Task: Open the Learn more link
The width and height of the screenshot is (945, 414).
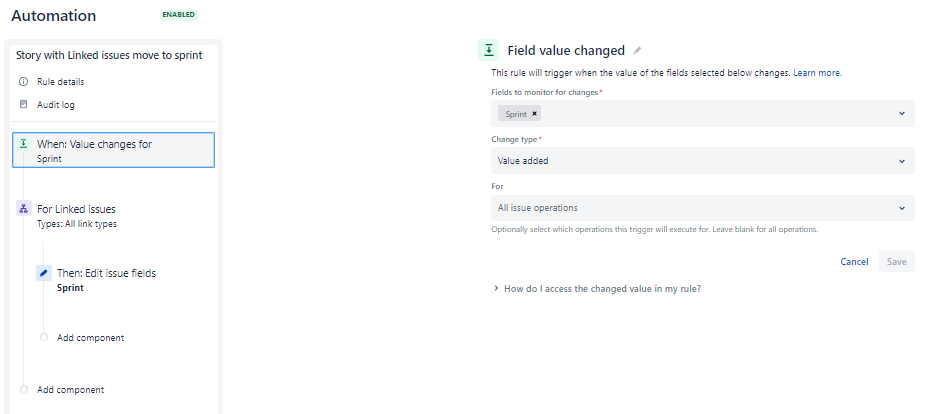Action: point(817,73)
